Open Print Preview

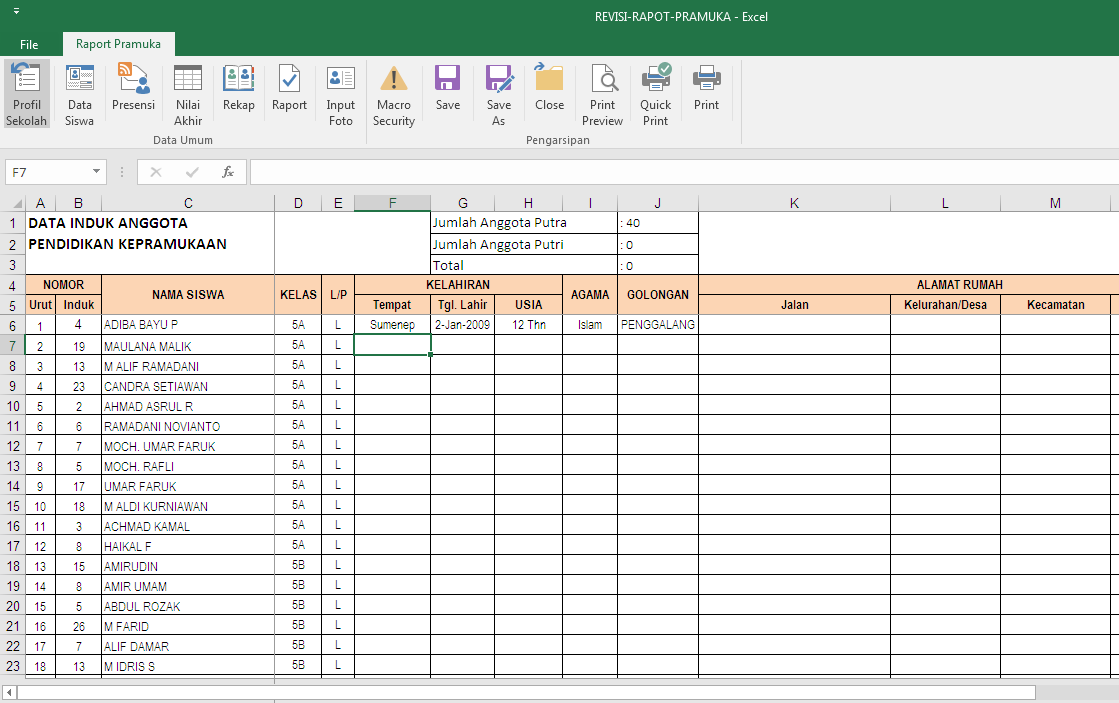pyautogui.click(x=602, y=92)
